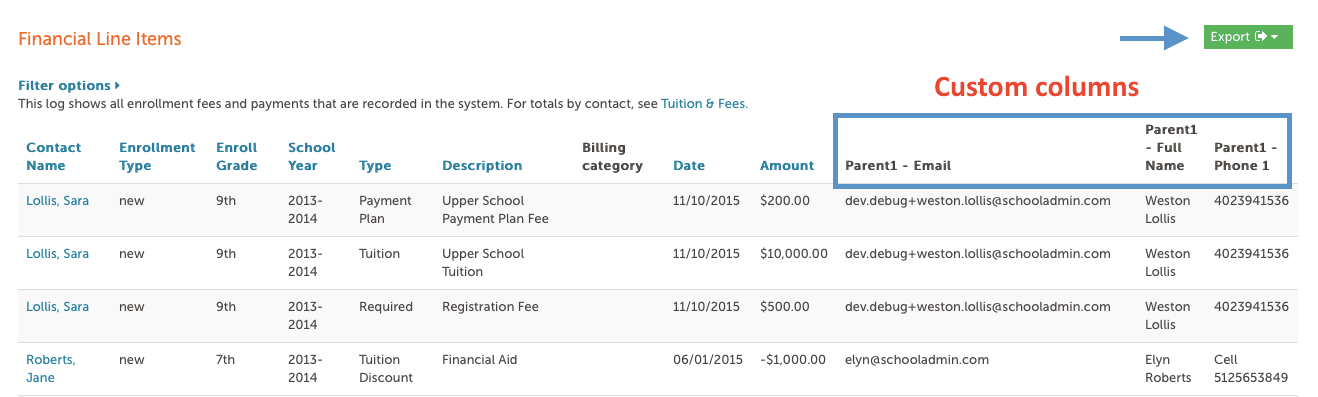Open the Tuition & Fees link

(703, 103)
